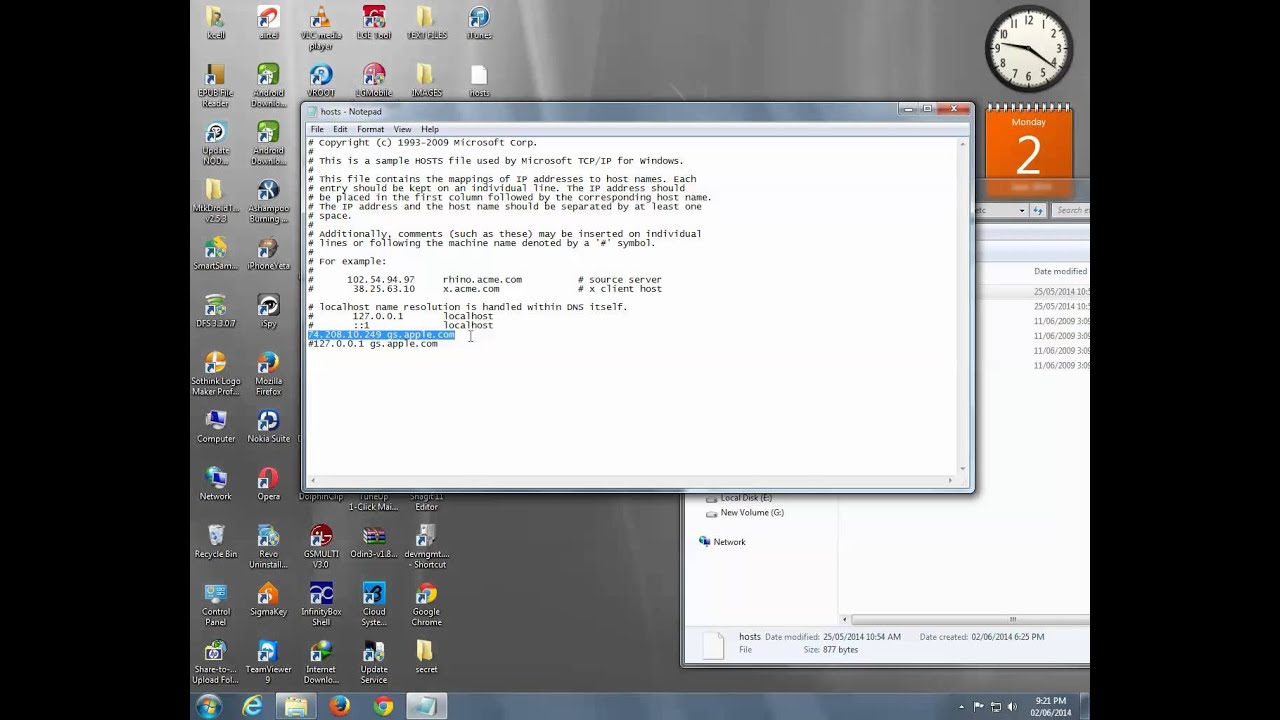Screen dimensions: 1280x720
Task: Switch to Windows Explorer taskbar button
Action: point(296,706)
